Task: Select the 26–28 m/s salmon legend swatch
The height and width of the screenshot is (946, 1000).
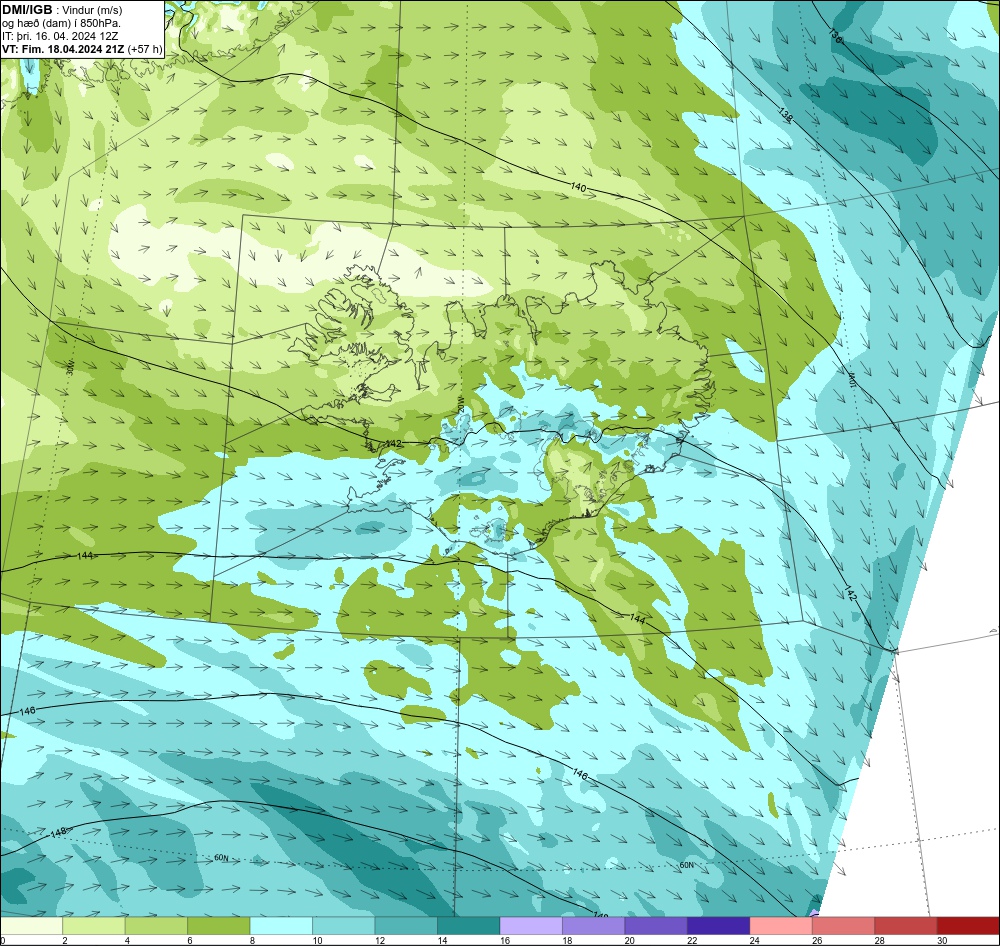Action: tap(844, 926)
